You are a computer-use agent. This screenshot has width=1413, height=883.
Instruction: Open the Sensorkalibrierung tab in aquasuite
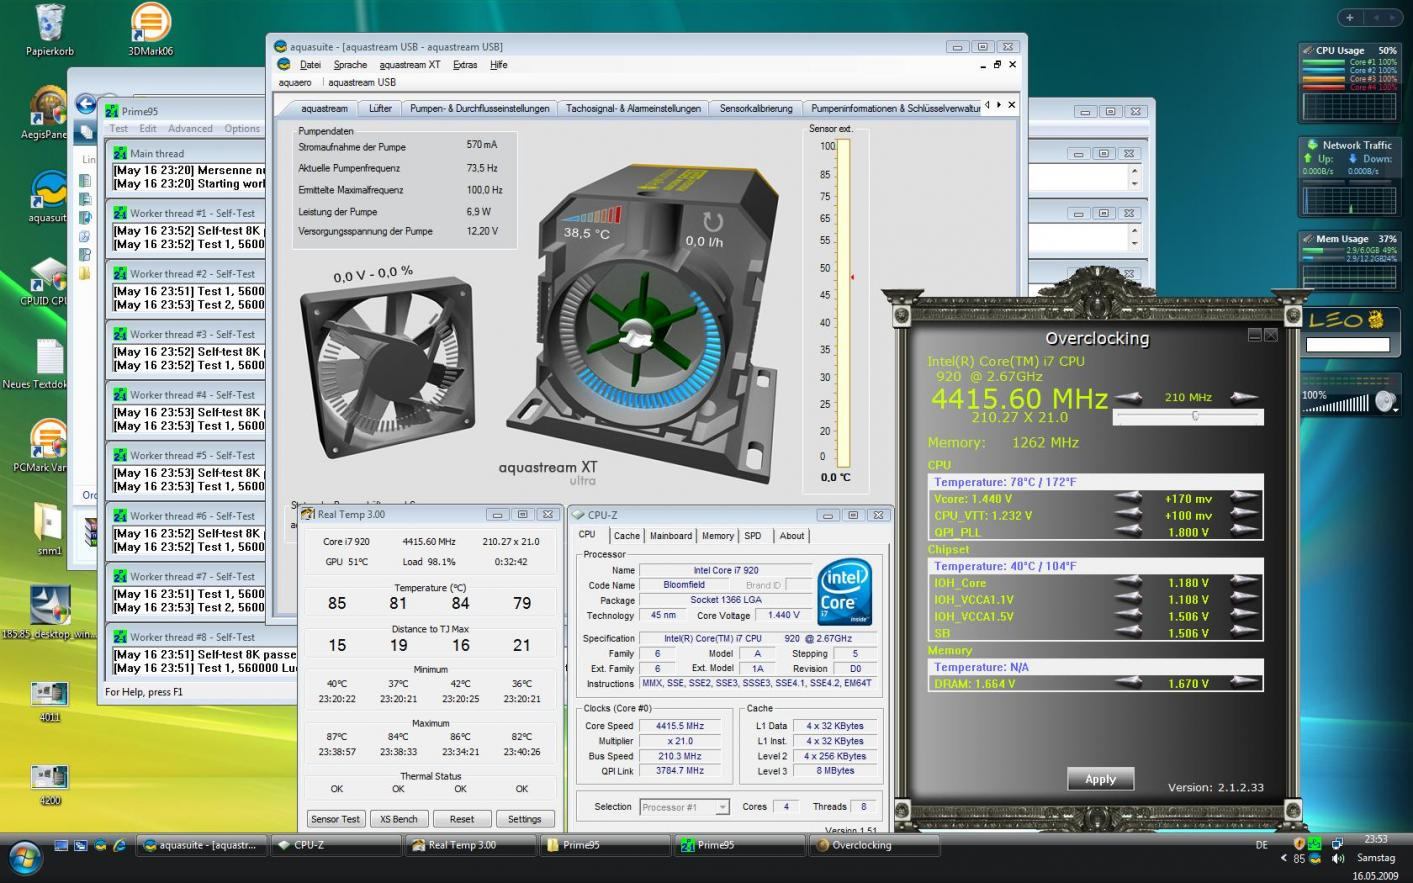tap(756, 108)
